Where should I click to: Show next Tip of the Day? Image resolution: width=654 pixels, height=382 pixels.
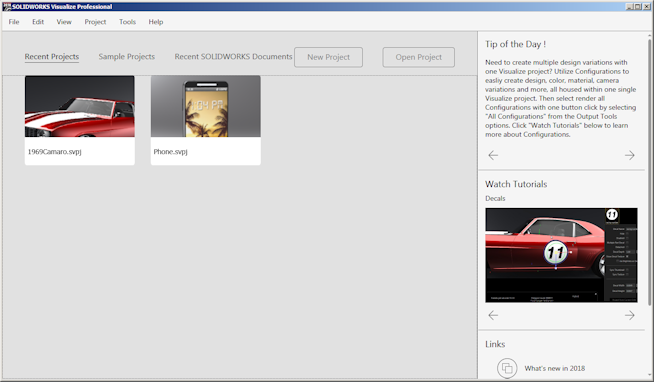(x=629, y=155)
